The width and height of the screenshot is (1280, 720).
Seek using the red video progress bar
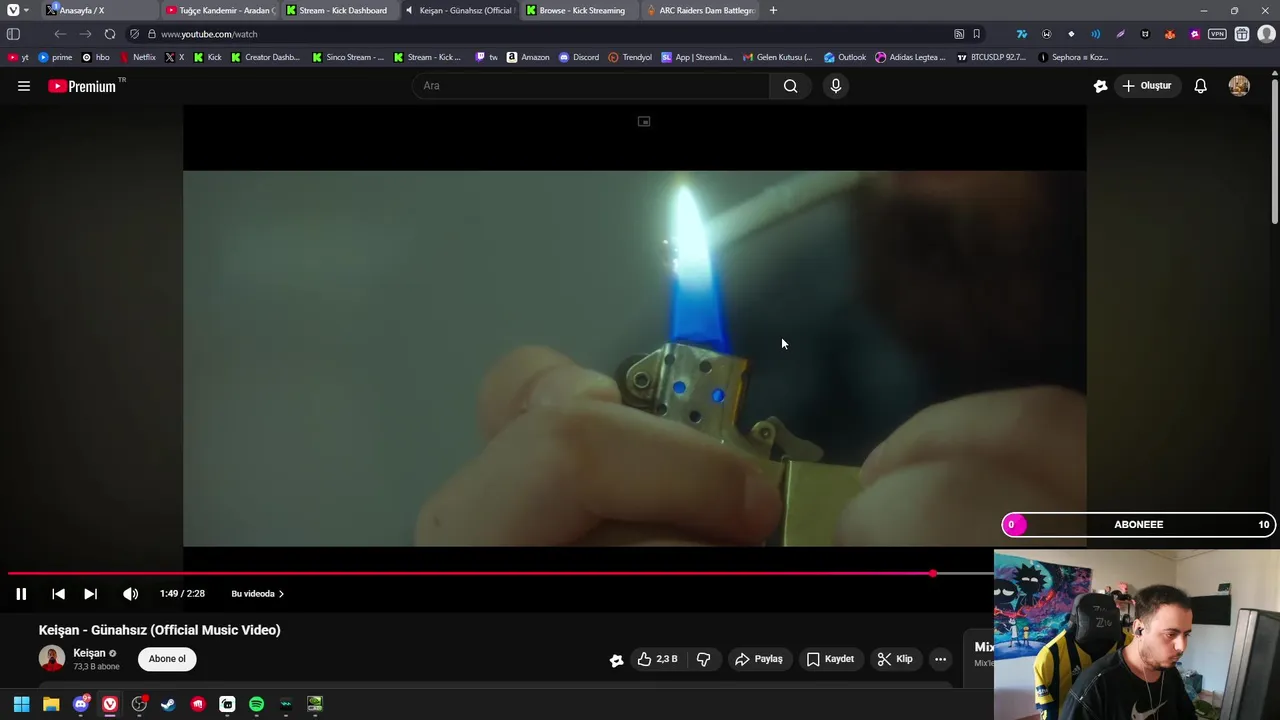pos(470,574)
